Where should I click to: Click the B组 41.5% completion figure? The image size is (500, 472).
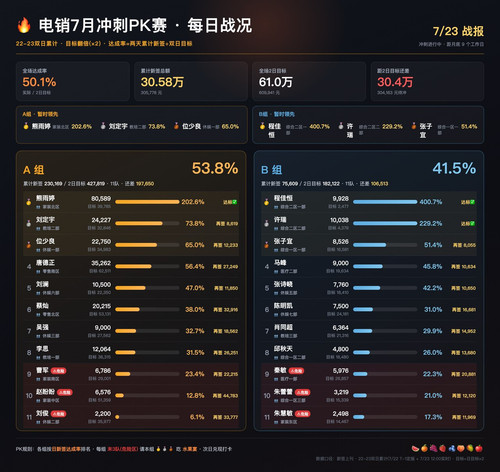point(454,168)
